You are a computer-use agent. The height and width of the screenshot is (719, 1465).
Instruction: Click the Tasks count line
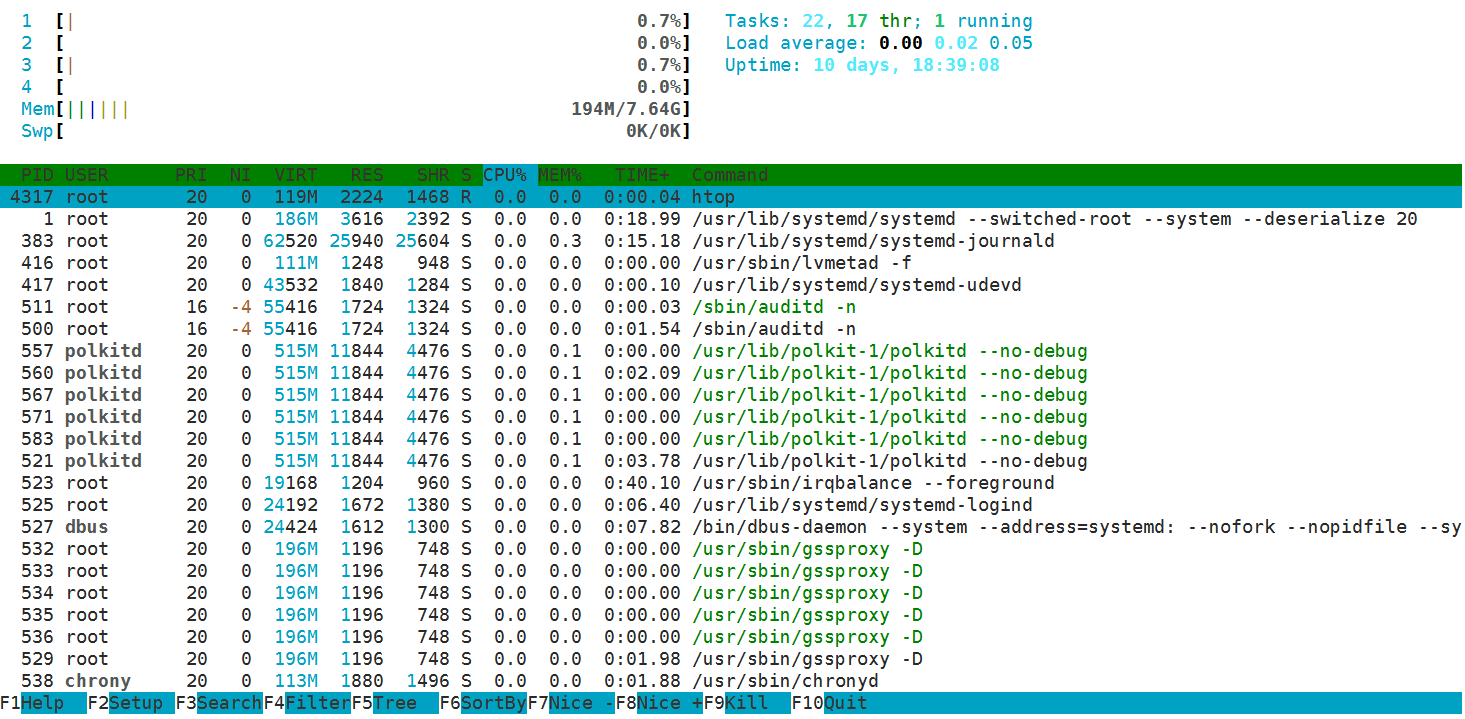click(x=879, y=21)
